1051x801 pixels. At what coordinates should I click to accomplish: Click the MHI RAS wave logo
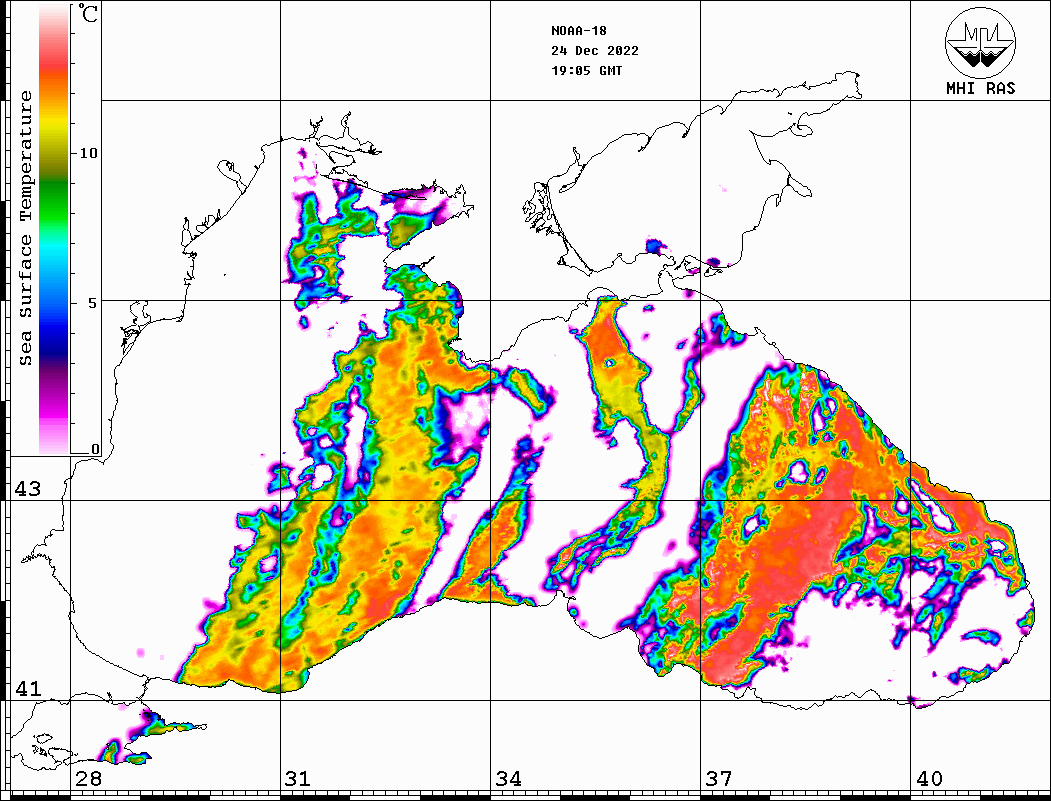pyautogui.click(x=980, y=42)
